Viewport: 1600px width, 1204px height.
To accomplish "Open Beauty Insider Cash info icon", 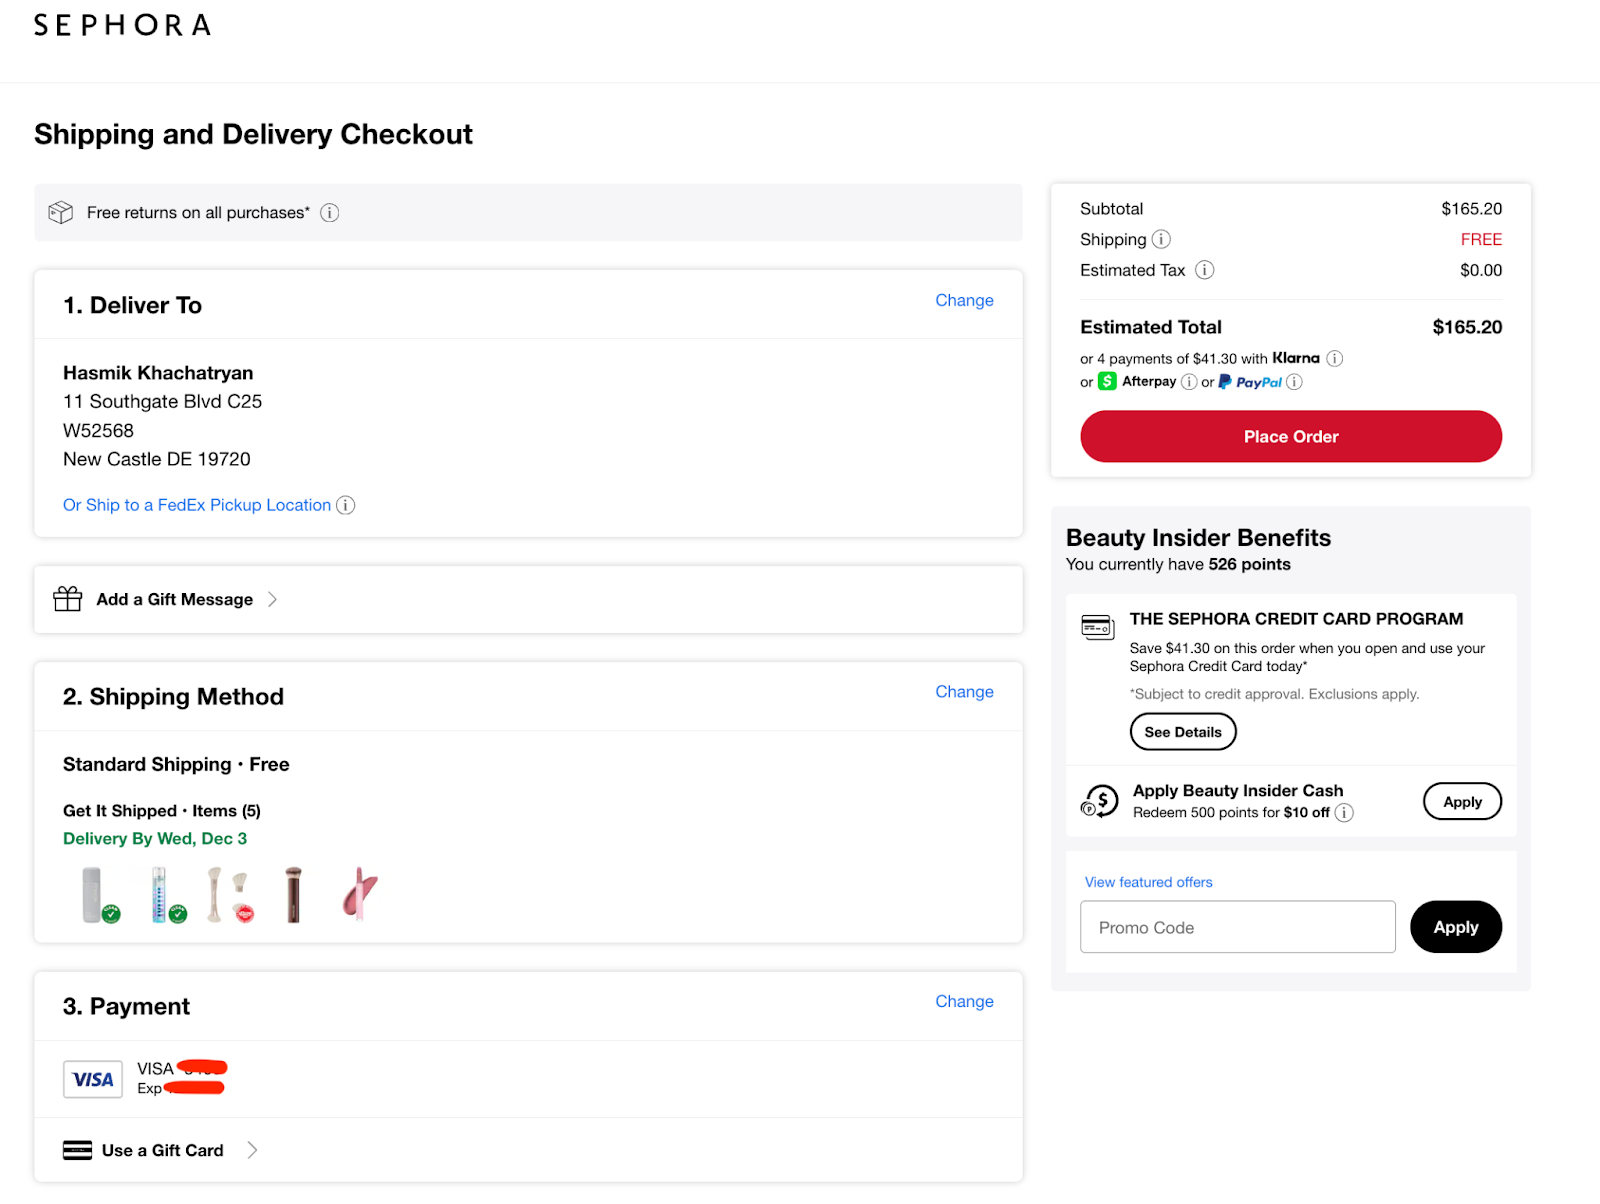I will pos(1344,813).
